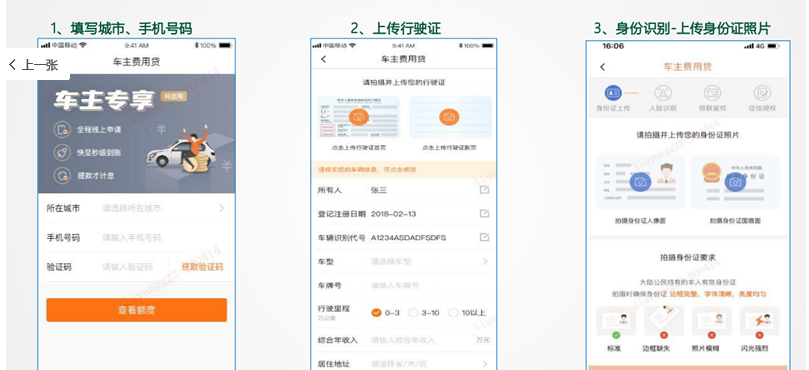Image resolution: width=809 pixels, height=370 pixels.
Task: Tap camera icon for 身份证人像面
Action: (640, 182)
